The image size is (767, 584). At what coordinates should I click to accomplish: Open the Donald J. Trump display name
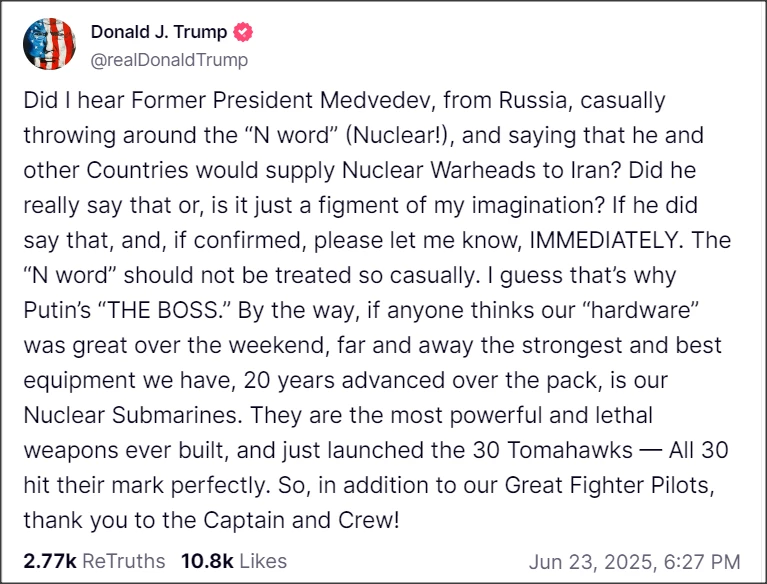tap(158, 32)
